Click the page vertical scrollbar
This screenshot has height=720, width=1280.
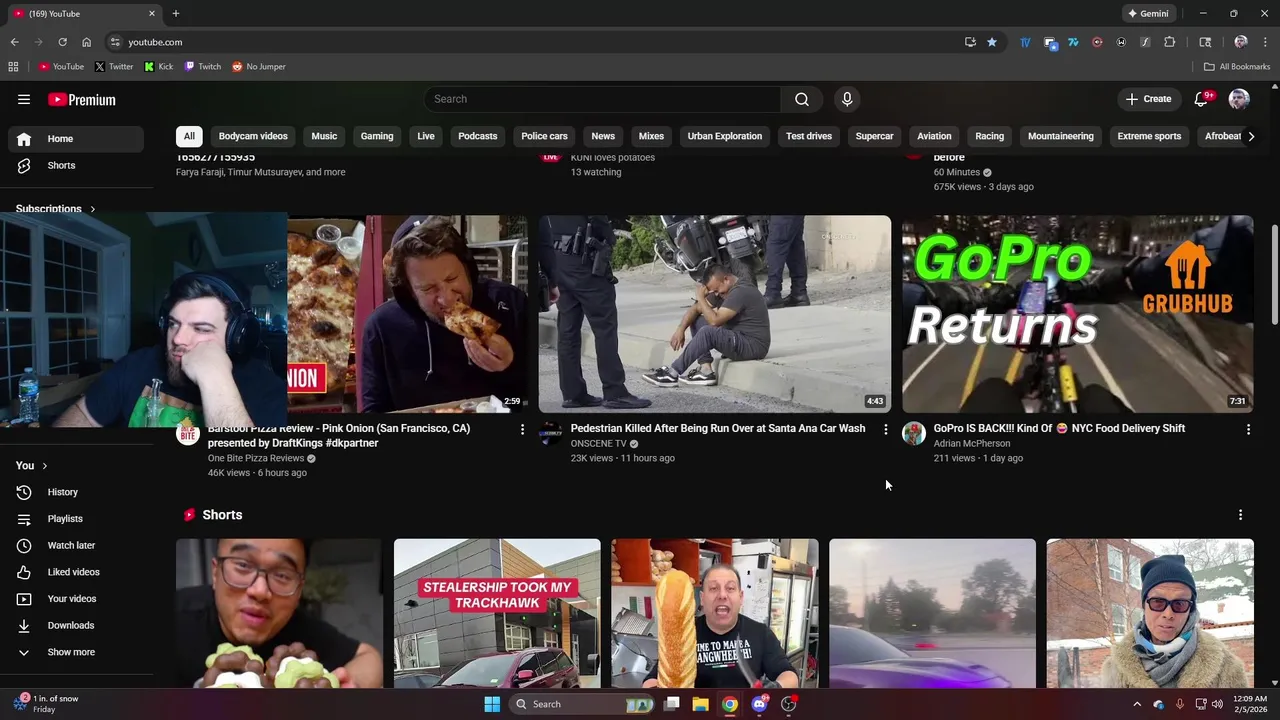click(1274, 275)
